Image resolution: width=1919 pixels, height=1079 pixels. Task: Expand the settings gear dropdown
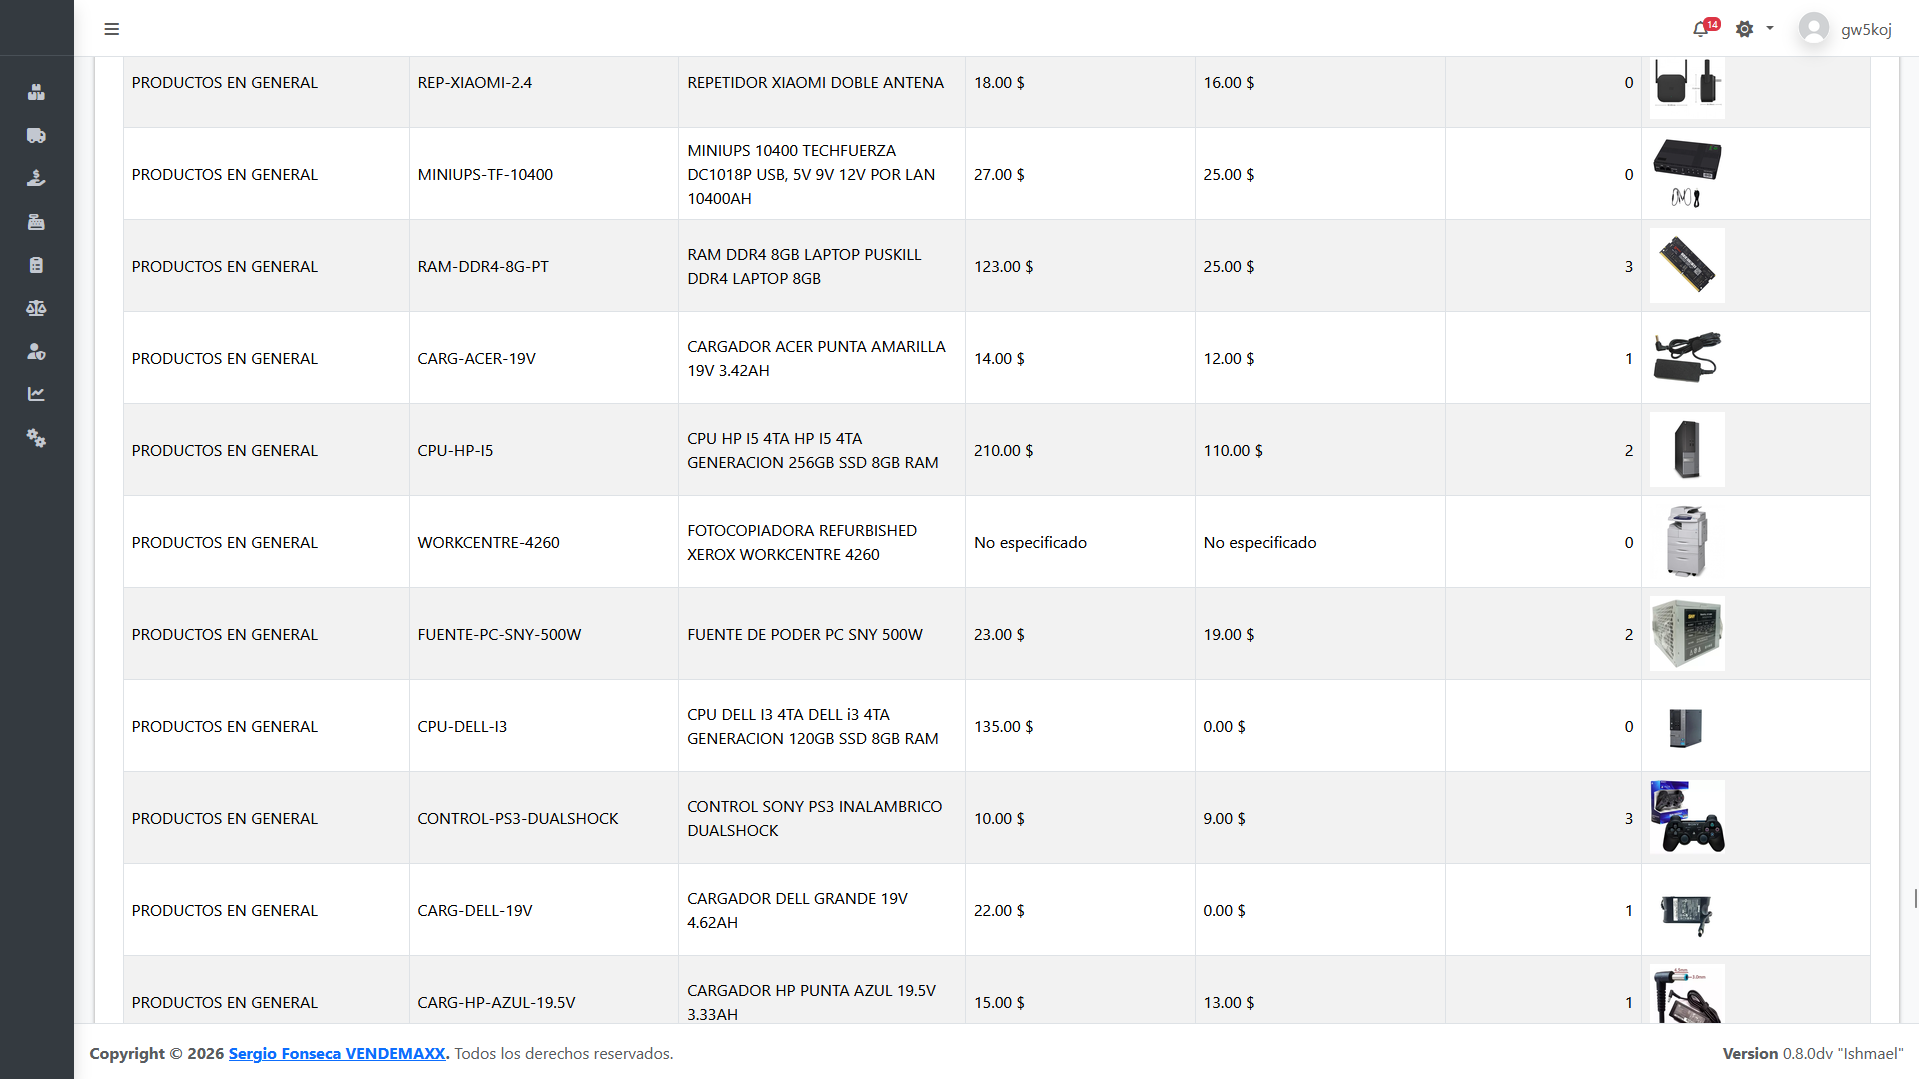pos(1754,29)
